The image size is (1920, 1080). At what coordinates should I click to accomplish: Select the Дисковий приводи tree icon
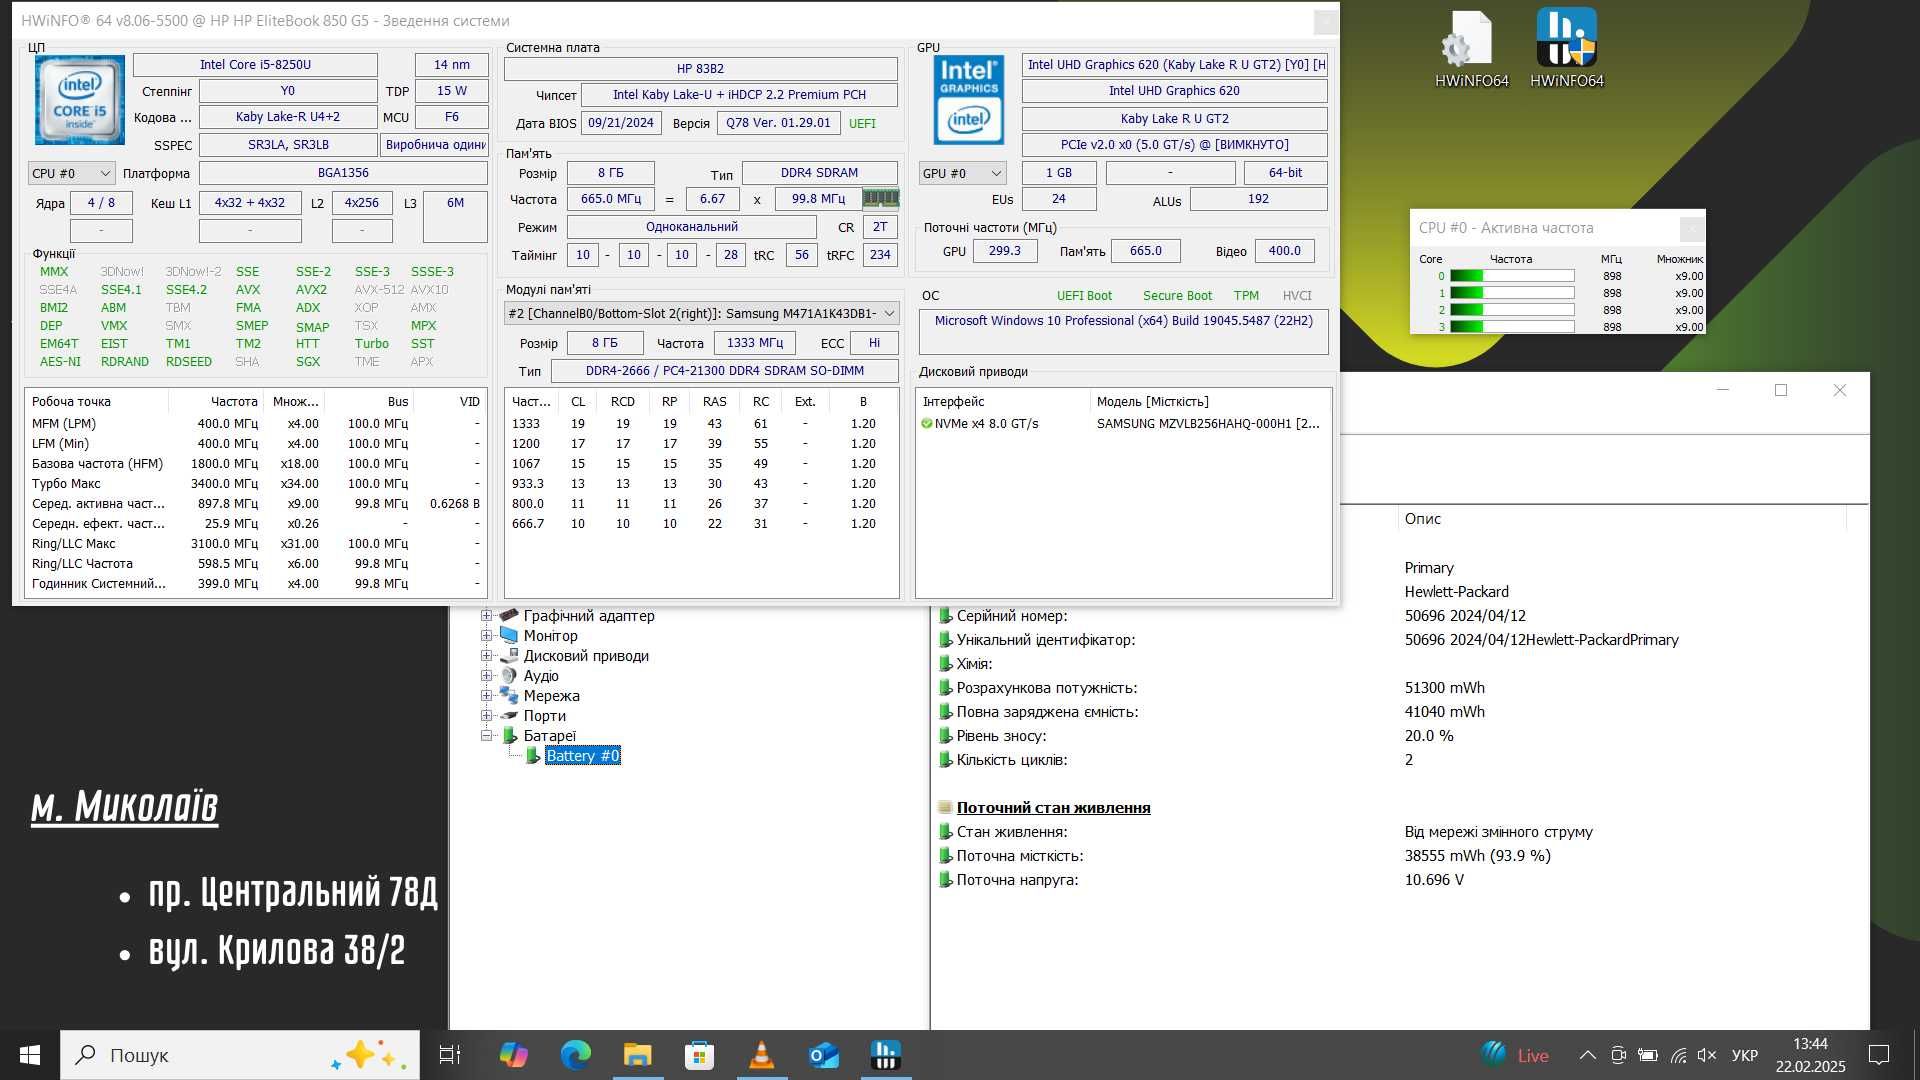(509, 656)
